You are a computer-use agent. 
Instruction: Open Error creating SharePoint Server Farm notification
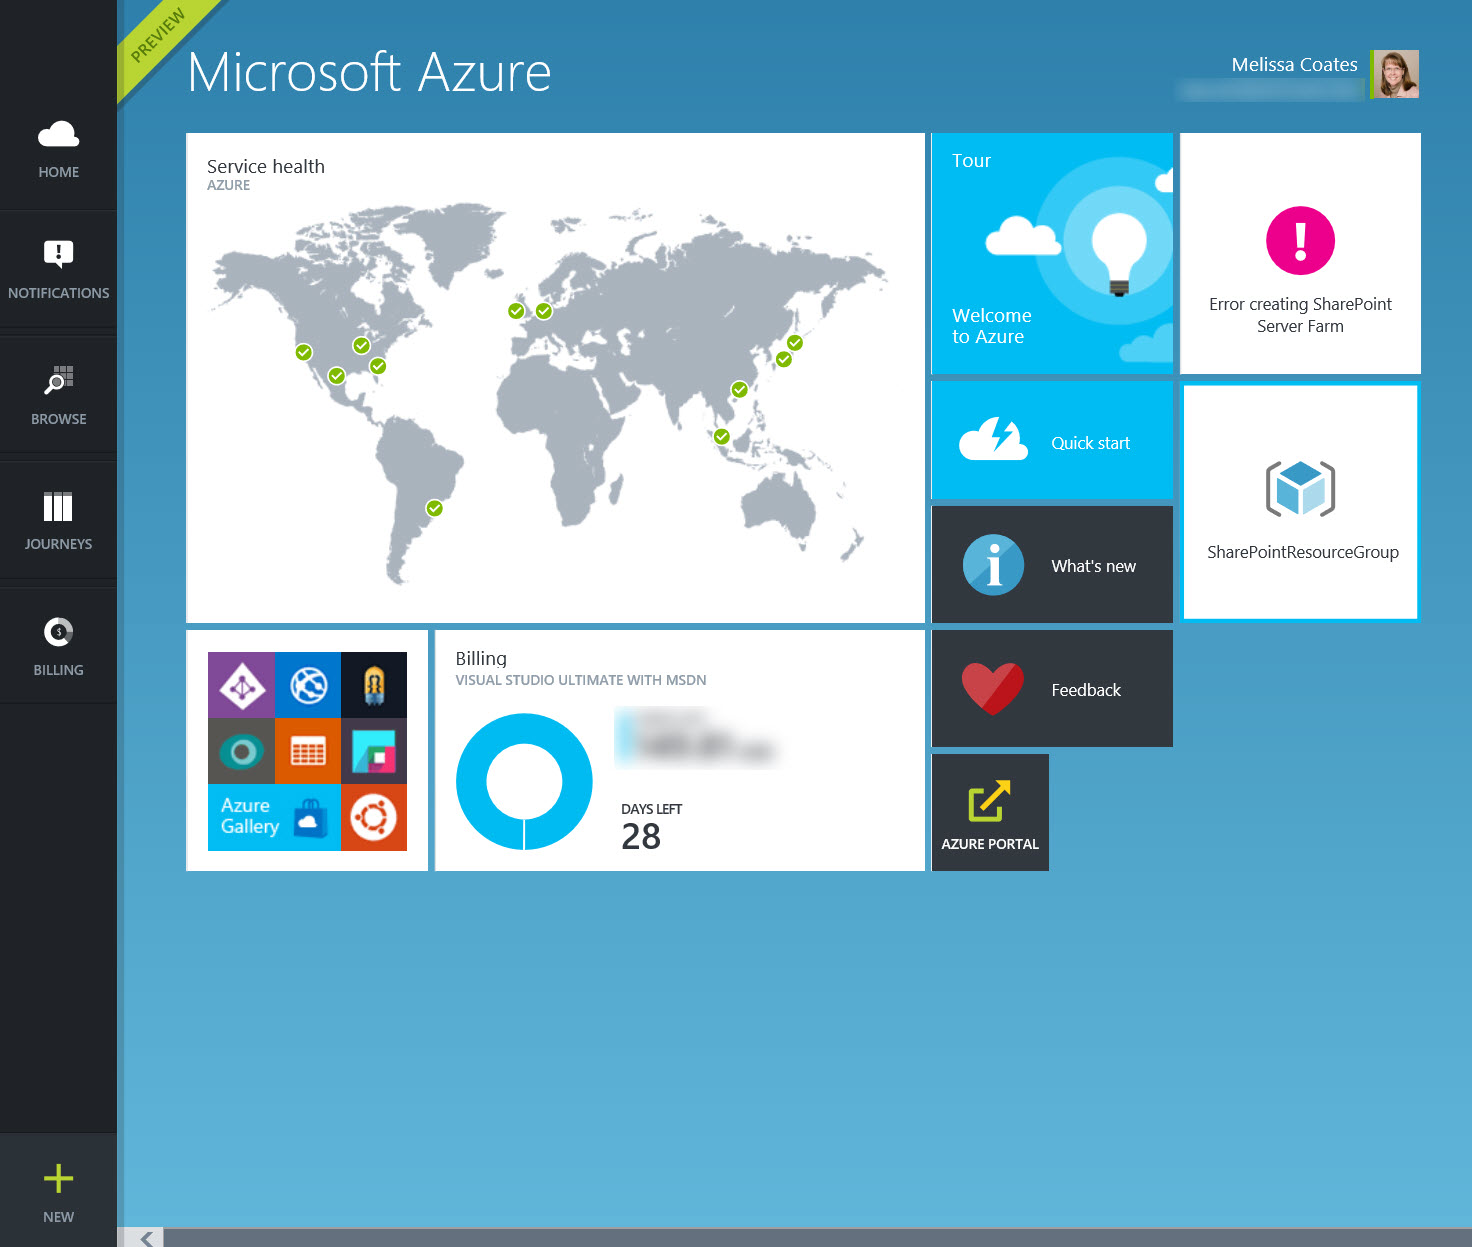tap(1300, 253)
